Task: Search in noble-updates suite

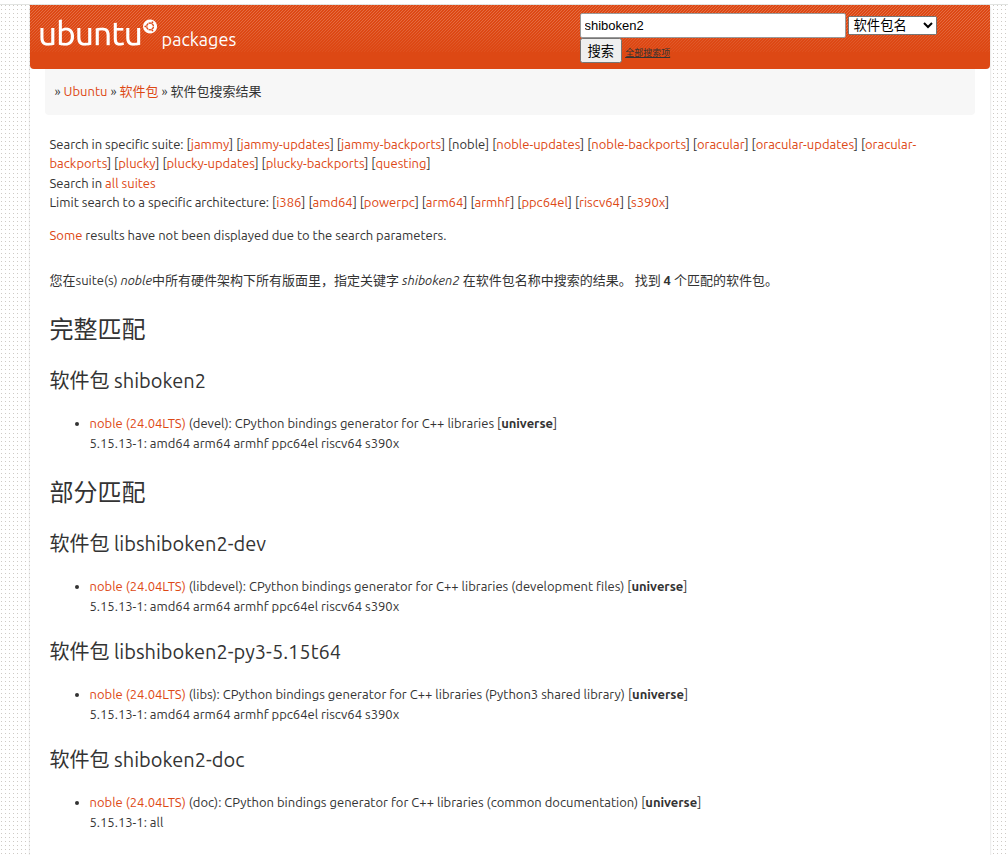Action: click(538, 145)
